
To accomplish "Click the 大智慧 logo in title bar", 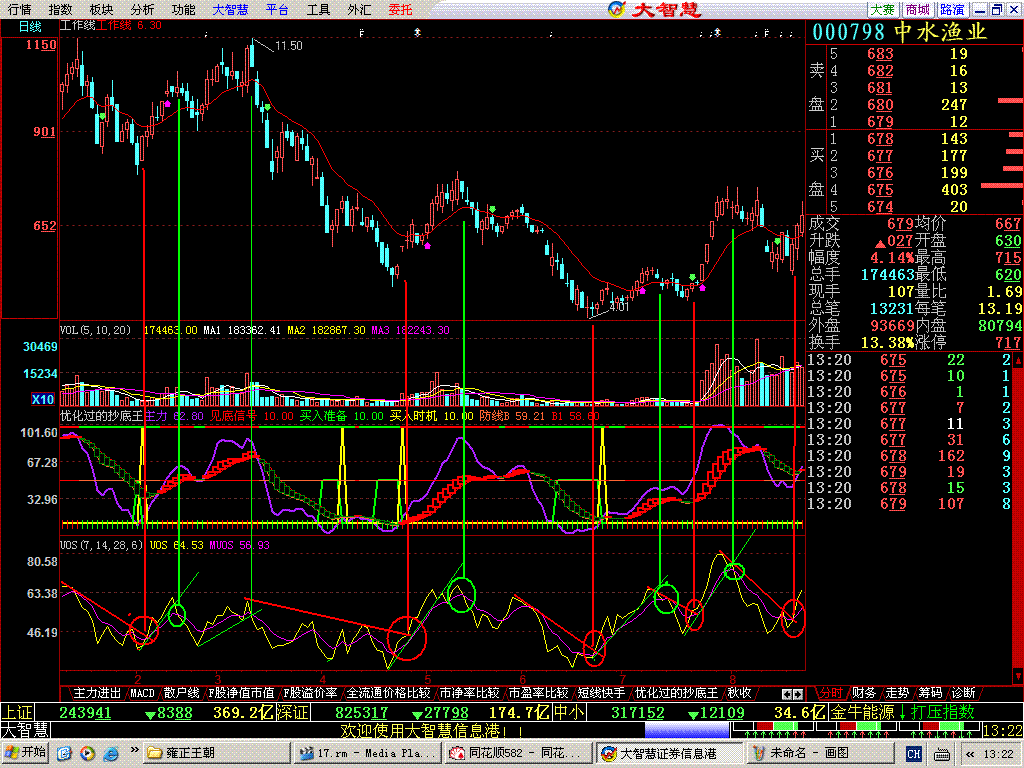I will pyautogui.click(x=654, y=9).
